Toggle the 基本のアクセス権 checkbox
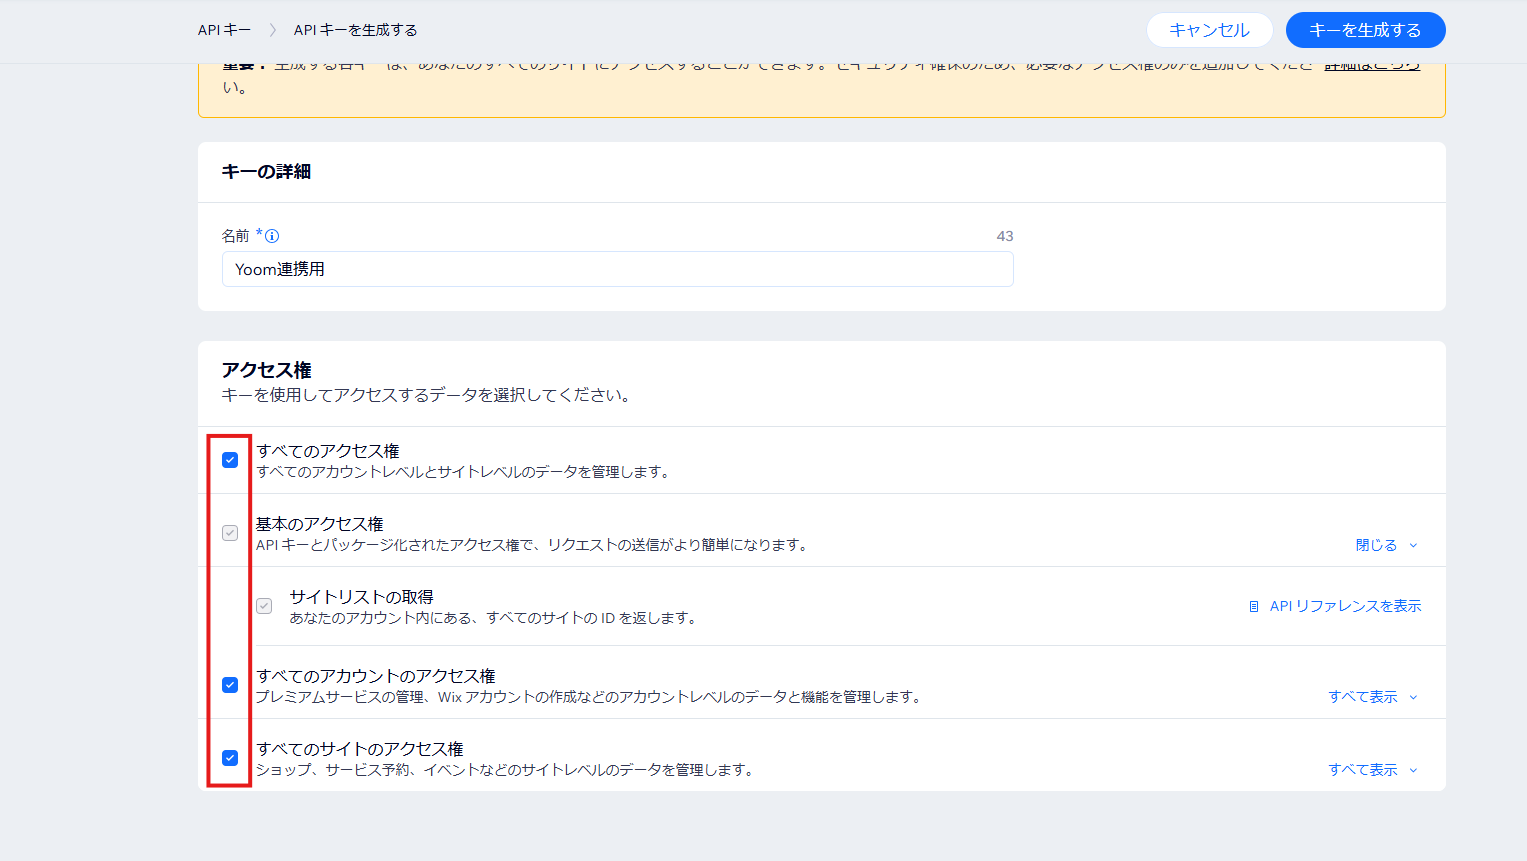The image size is (1527, 861). pyautogui.click(x=230, y=533)
